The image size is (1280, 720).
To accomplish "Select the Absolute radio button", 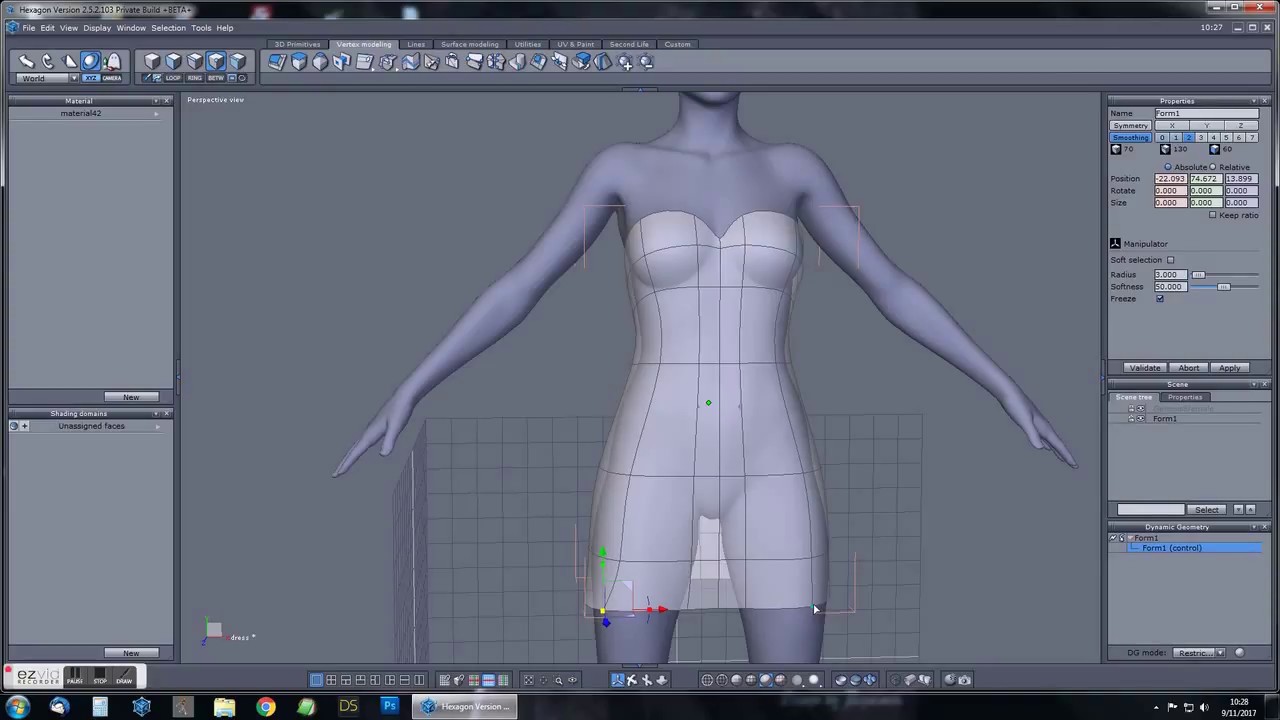I will [x=1168, y=167].
